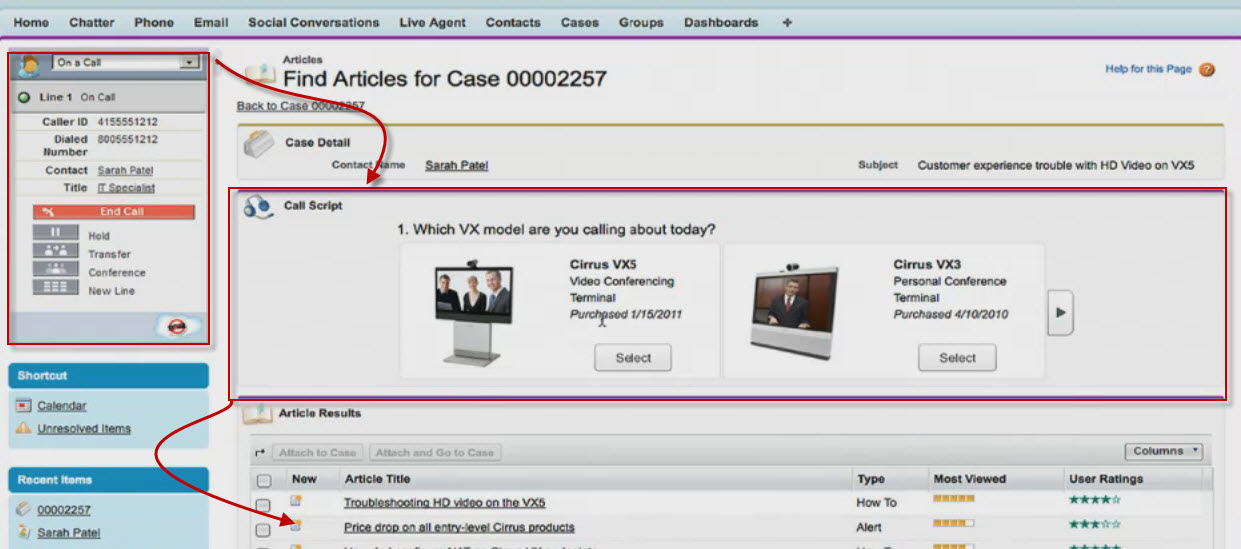Screen dimensions: 1241x549
Task: Open Sarah Patel link in Case Detail
Action: coord(457,165)
